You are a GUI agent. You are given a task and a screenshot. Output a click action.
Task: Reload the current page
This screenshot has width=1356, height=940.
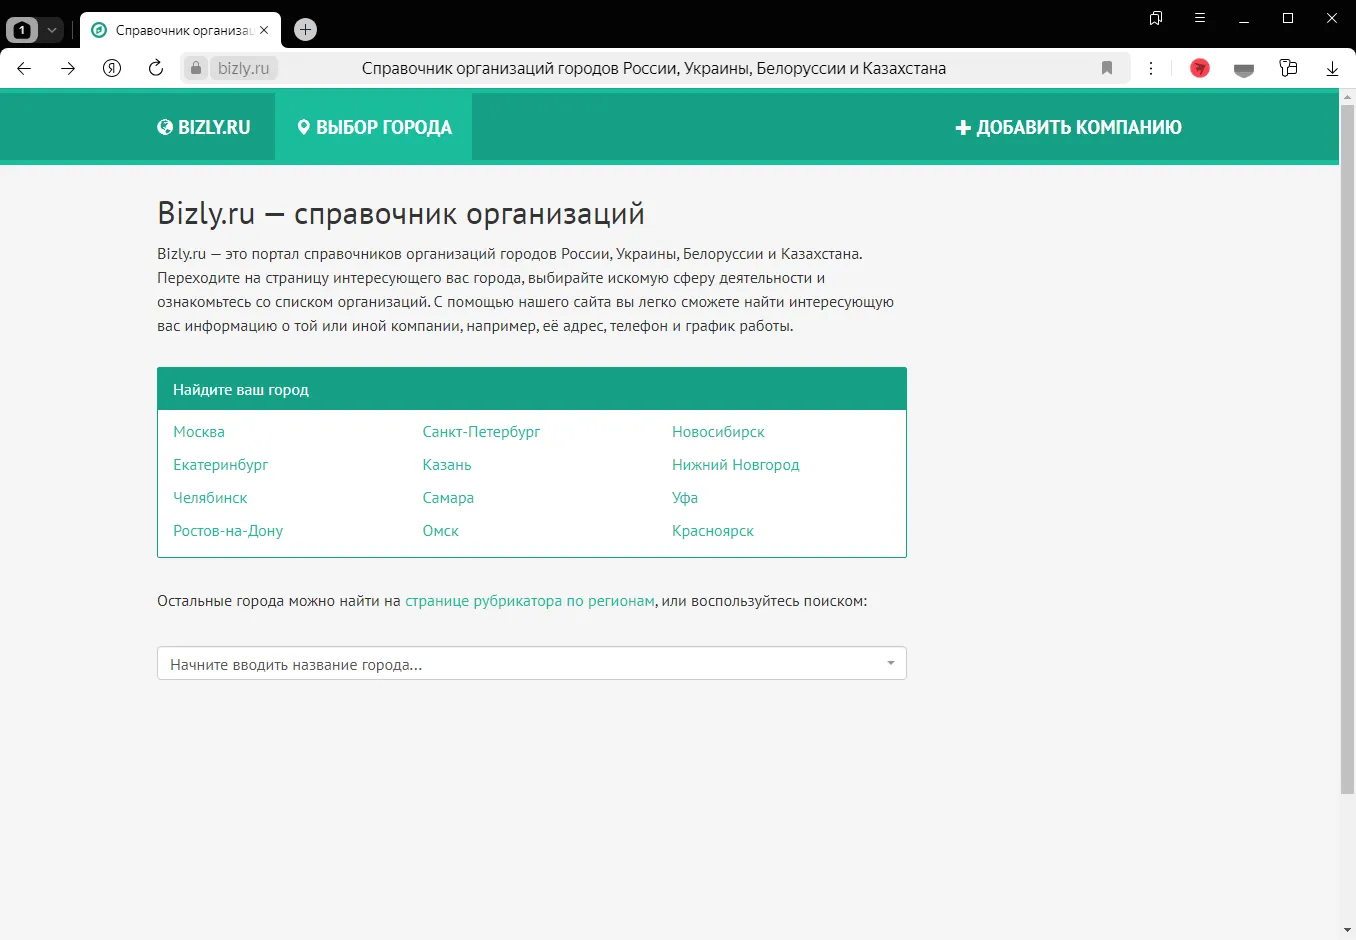click(x=156, y=68)
